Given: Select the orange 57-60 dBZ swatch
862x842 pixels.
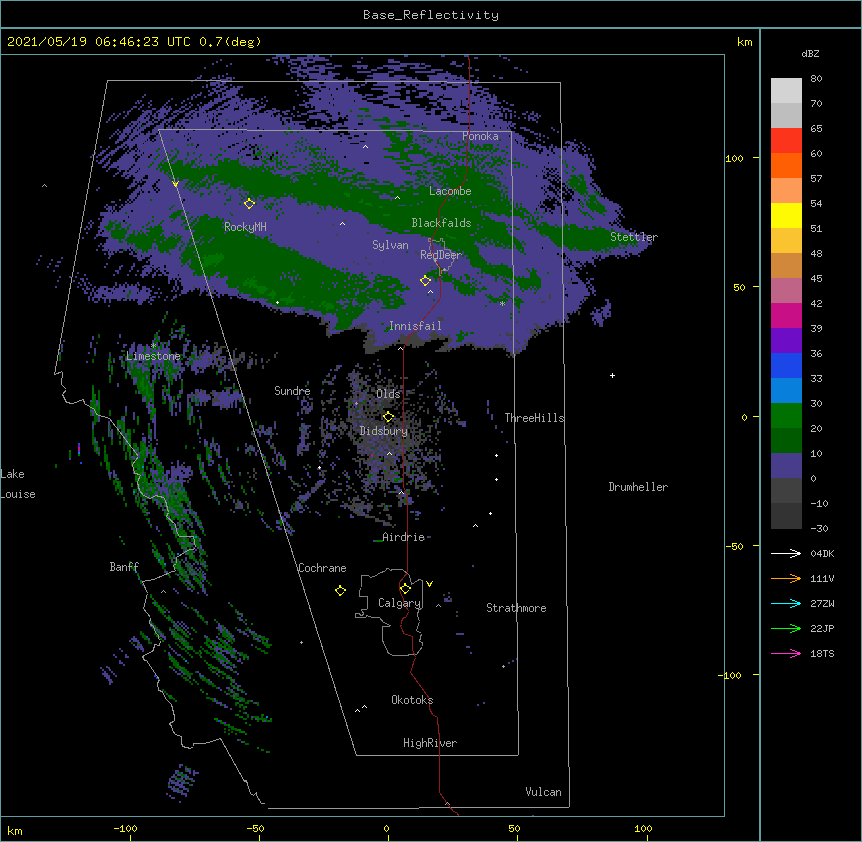Looking at the screenshot, I should pos(786,165).
